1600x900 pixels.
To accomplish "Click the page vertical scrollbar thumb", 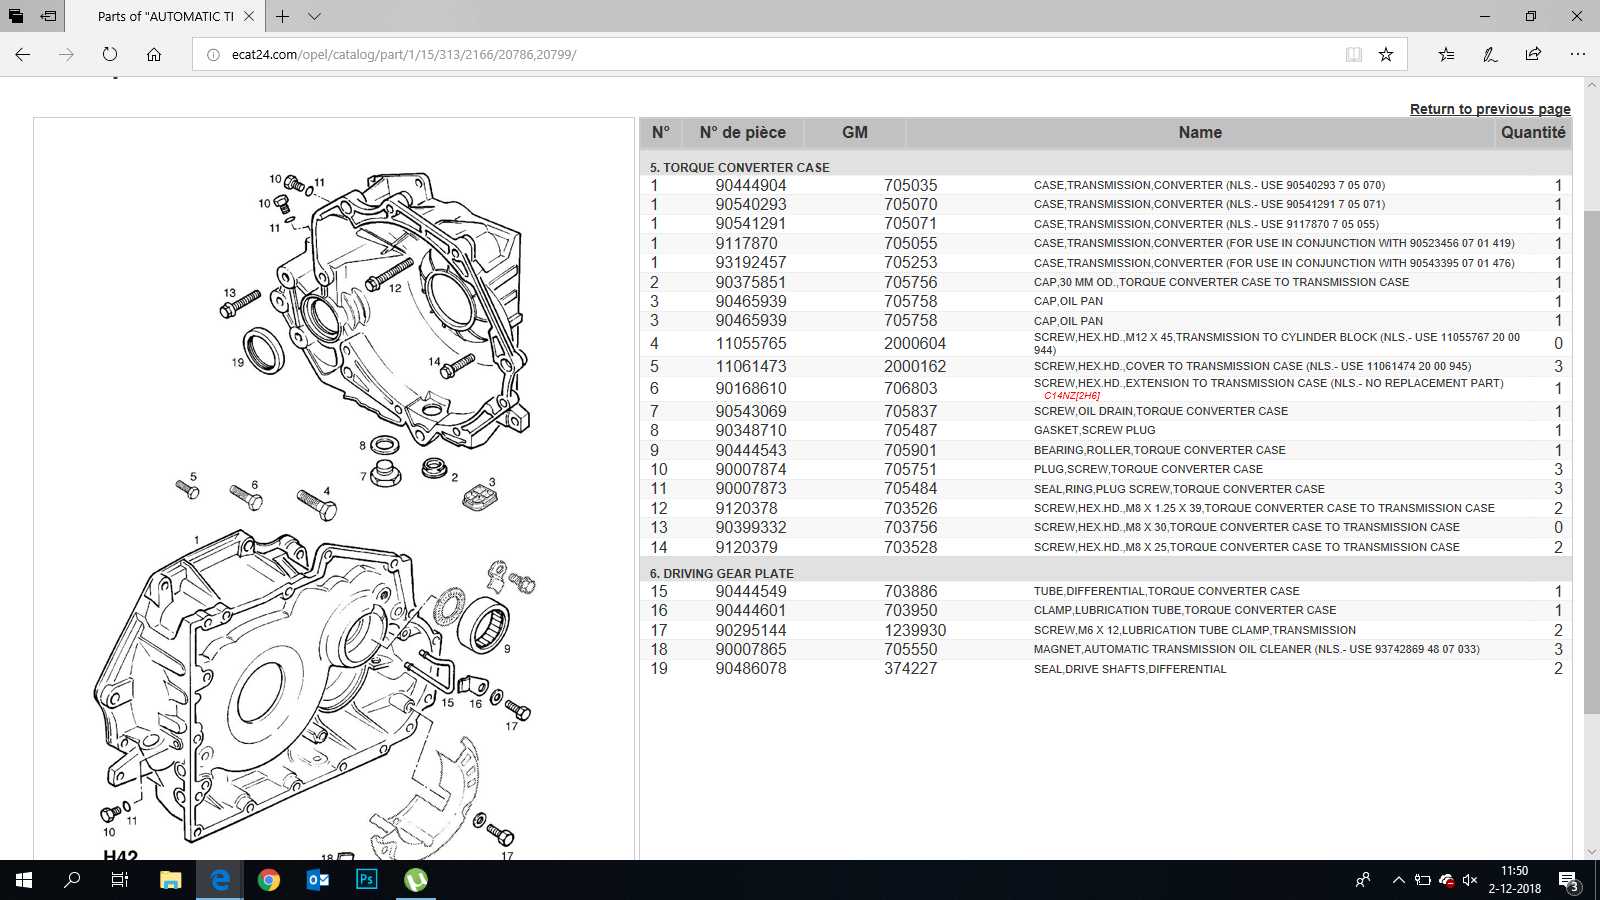I will point(1592,463).
